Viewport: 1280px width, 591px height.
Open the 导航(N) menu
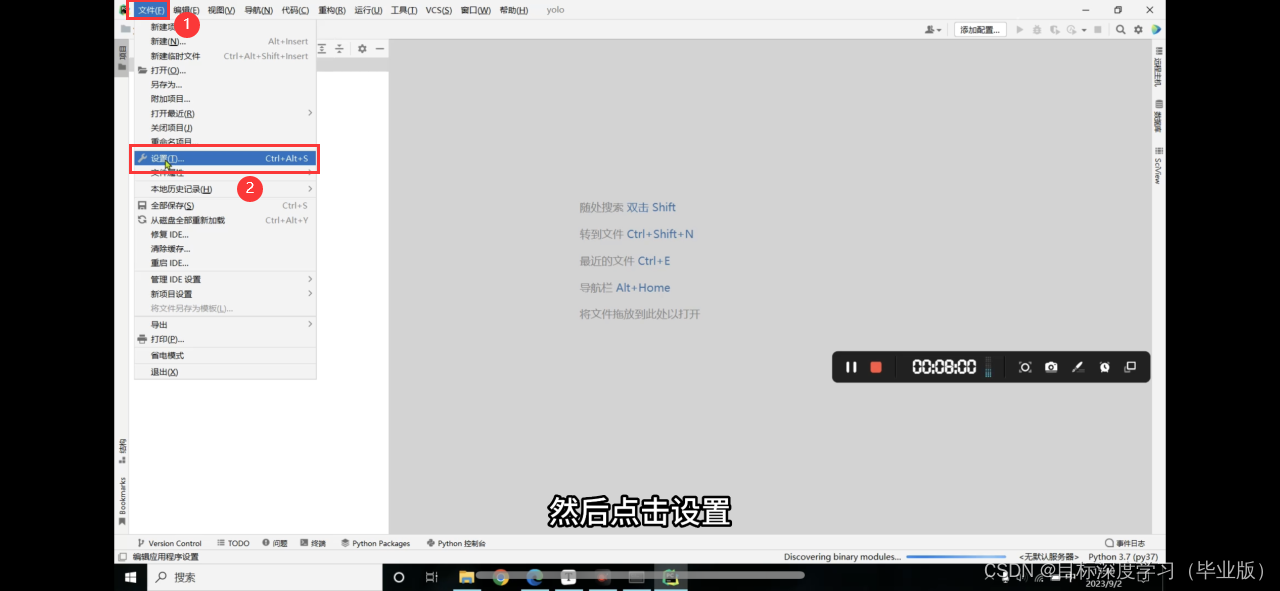(258, 10)
